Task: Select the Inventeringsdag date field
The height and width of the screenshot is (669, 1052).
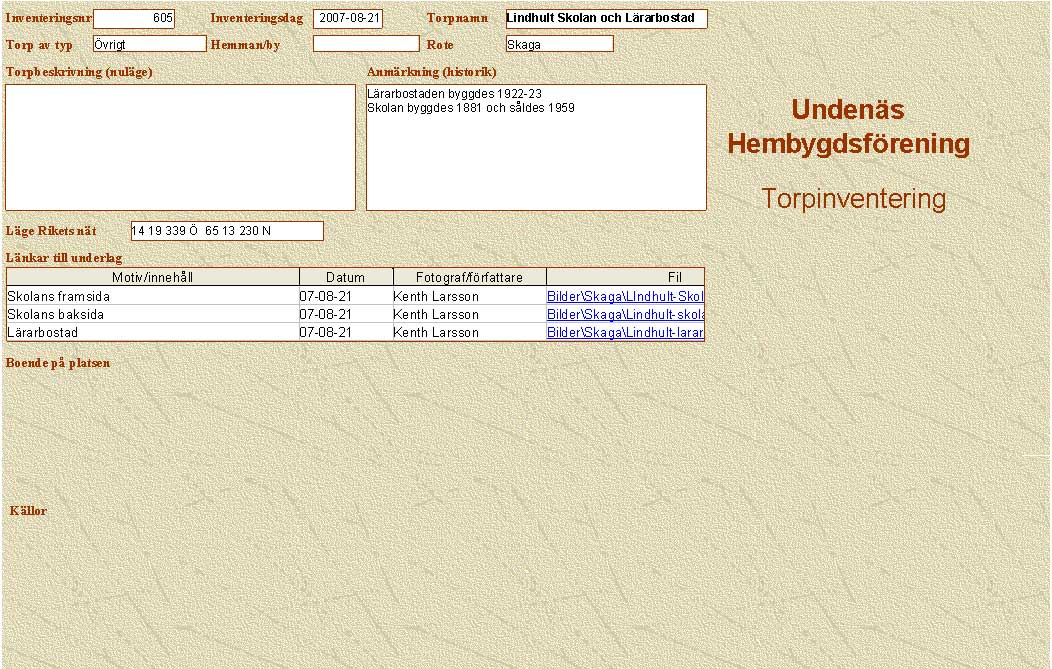Action: (348, 19)
